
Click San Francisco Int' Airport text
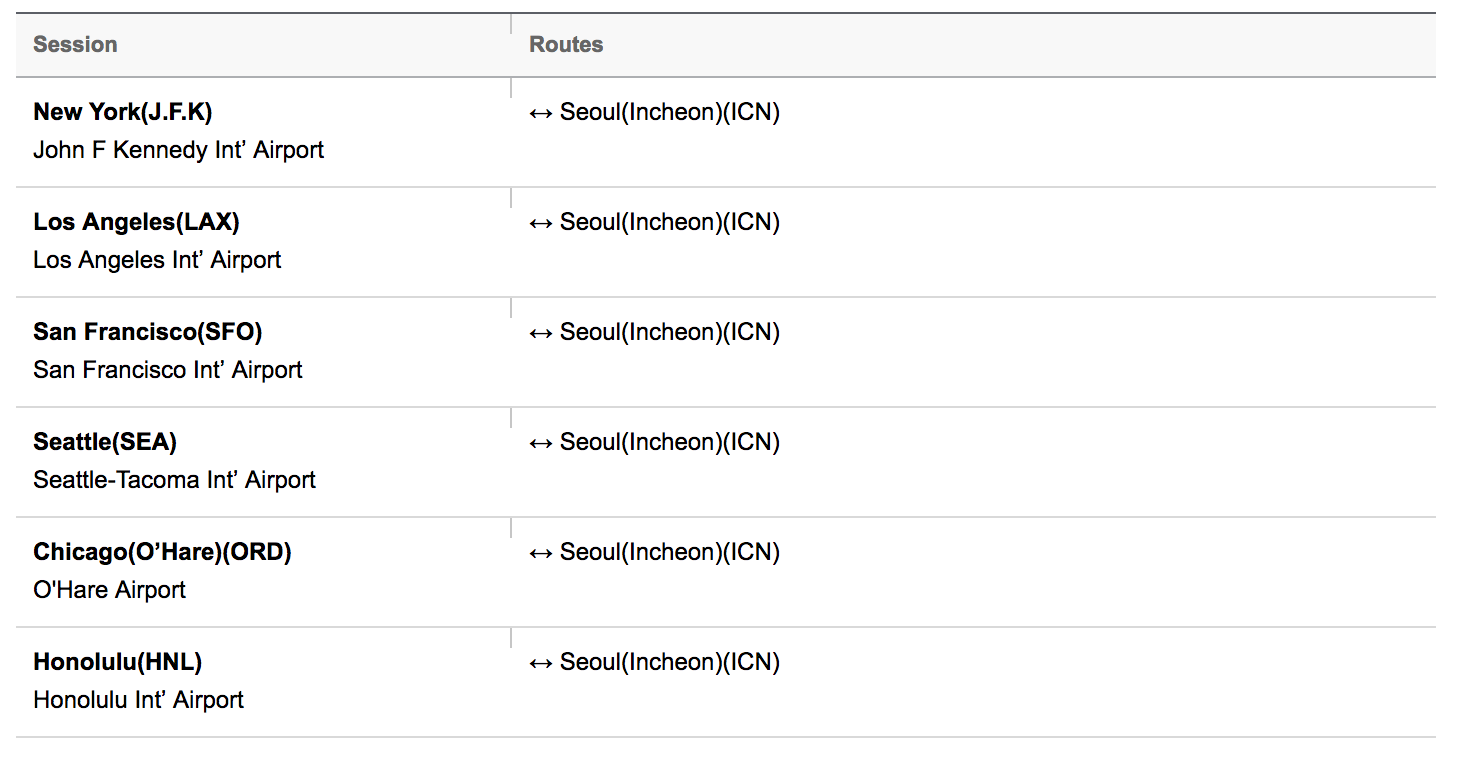[168, 370]
